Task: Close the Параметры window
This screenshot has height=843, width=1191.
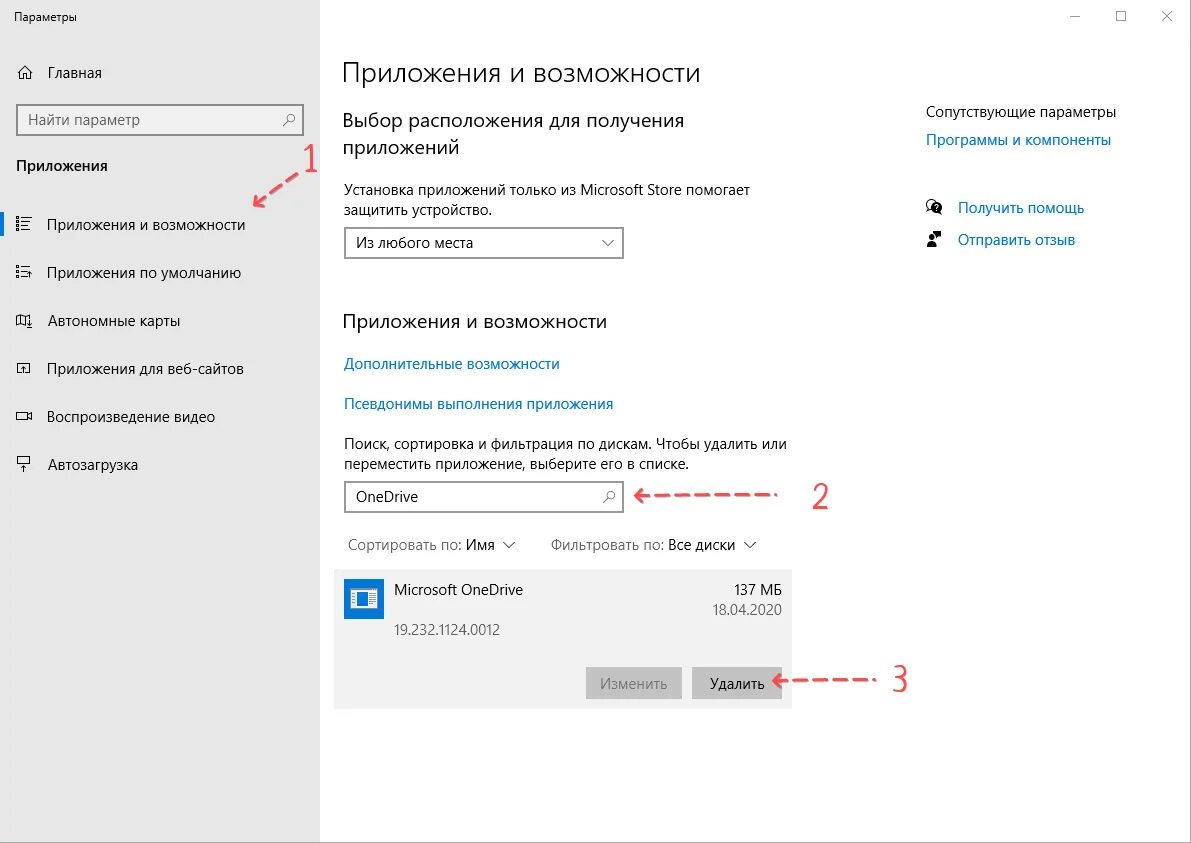Action: pos(1167,17)
